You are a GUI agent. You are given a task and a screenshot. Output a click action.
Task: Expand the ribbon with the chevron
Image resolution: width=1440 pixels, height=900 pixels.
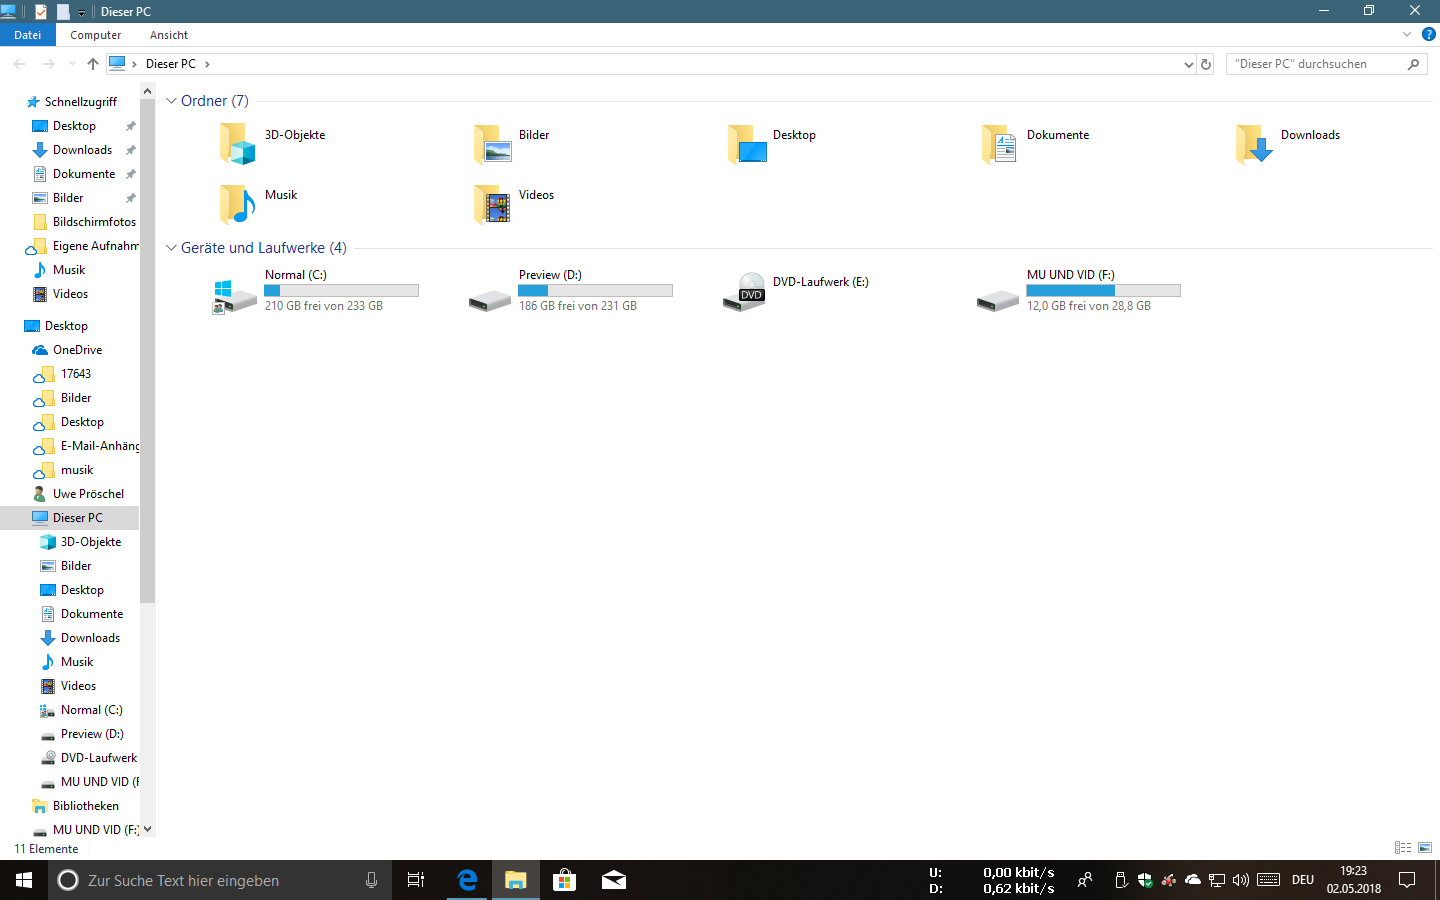coord(1407,34)
